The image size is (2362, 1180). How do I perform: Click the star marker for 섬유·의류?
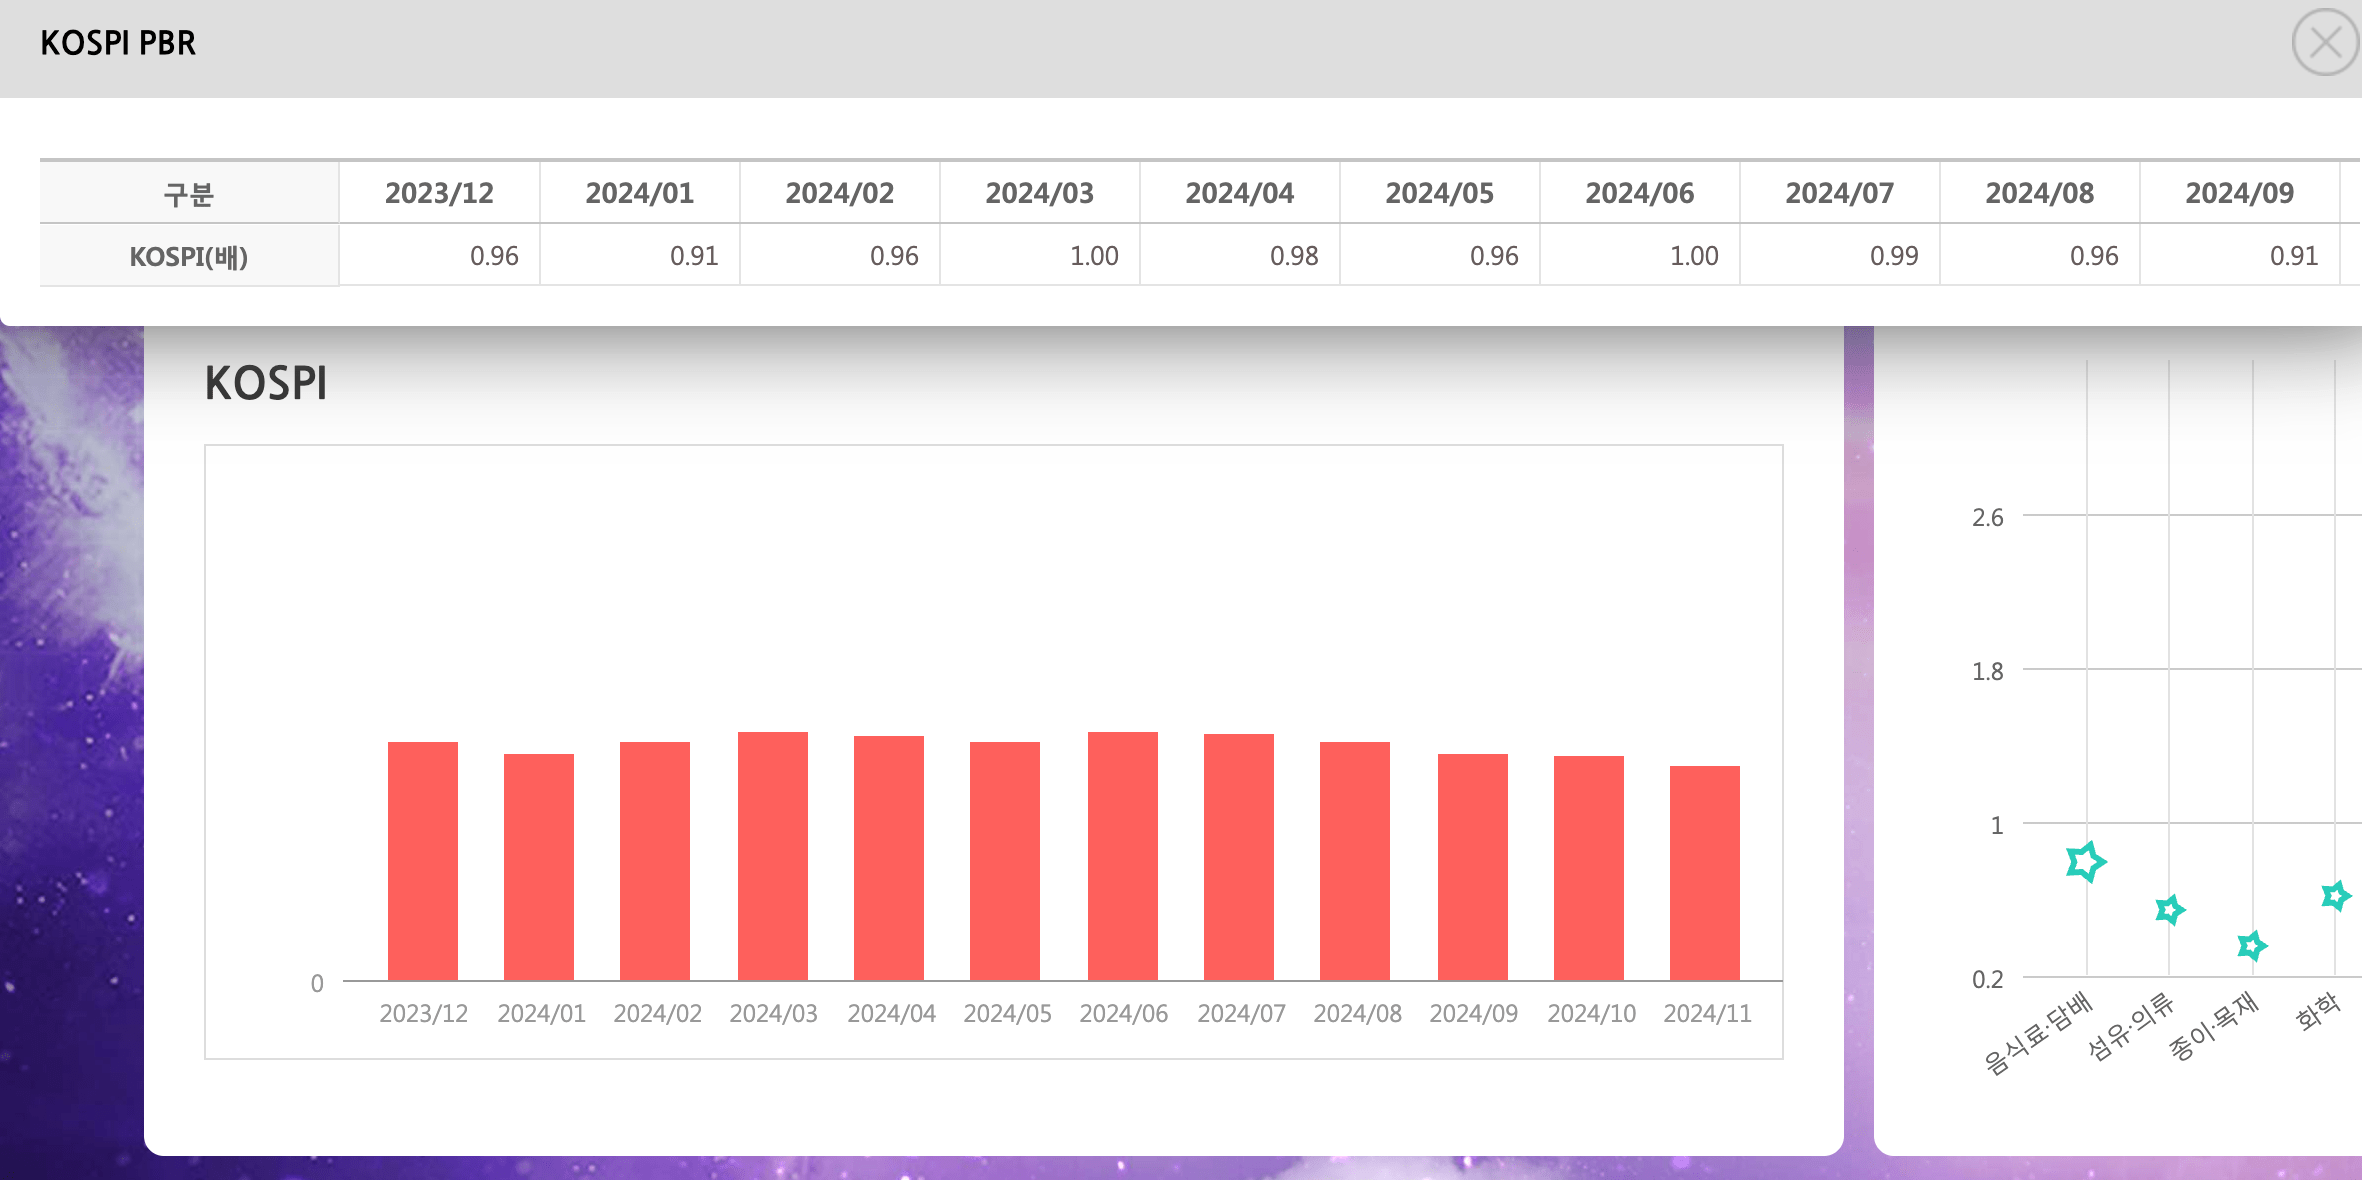(x=2170, y=910)
